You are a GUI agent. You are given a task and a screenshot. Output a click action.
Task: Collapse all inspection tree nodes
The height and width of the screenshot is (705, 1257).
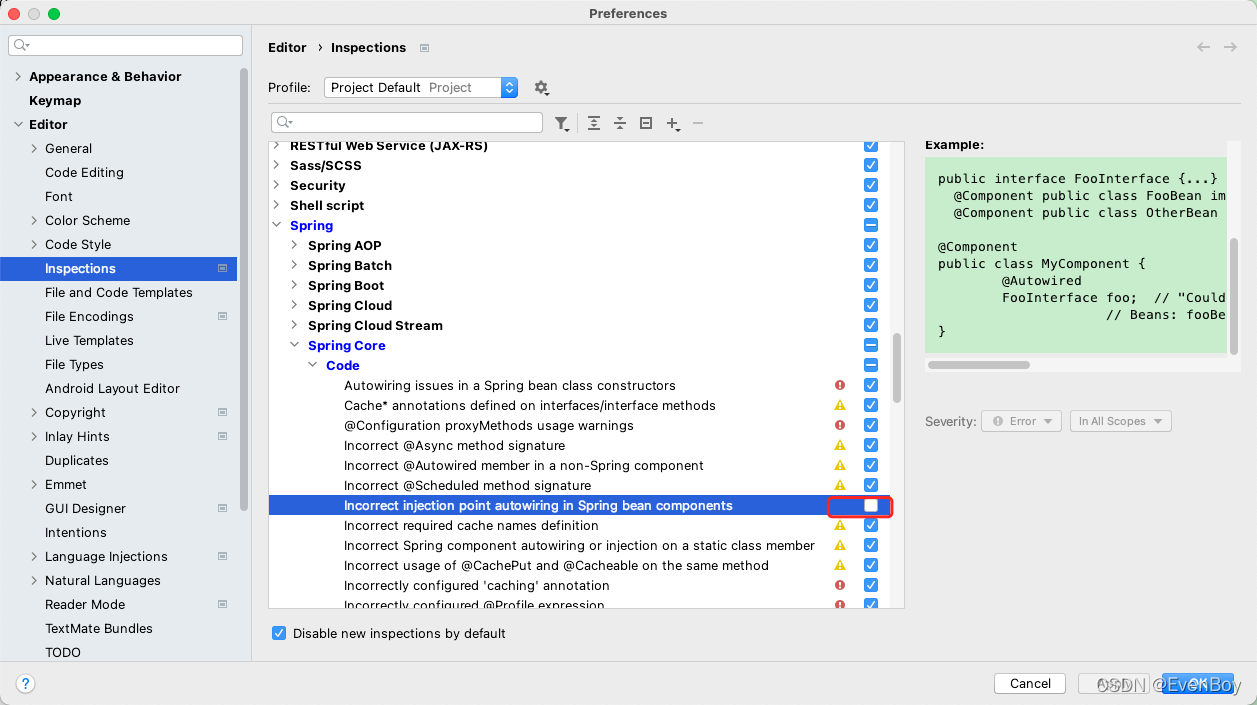tap(620, 123)
